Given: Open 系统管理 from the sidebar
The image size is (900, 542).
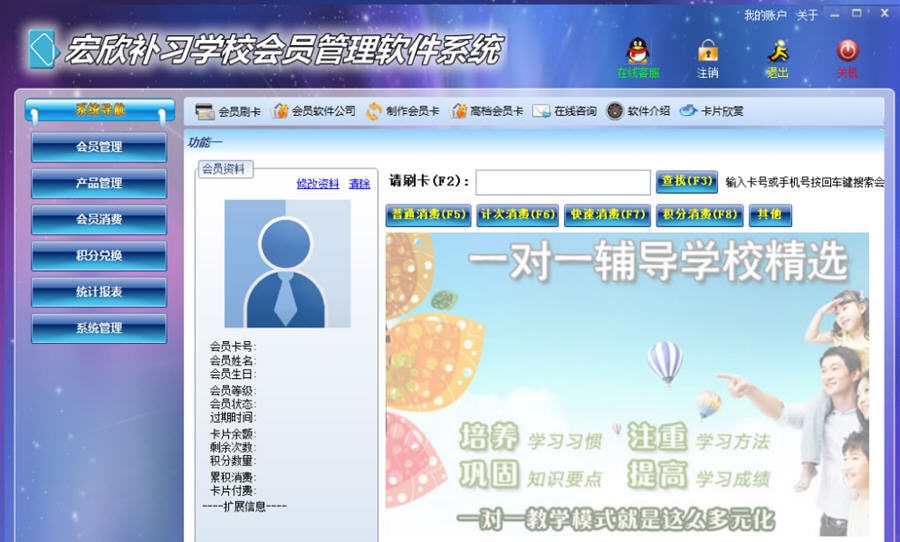Looking at the screenshot, I should point(99,328).
